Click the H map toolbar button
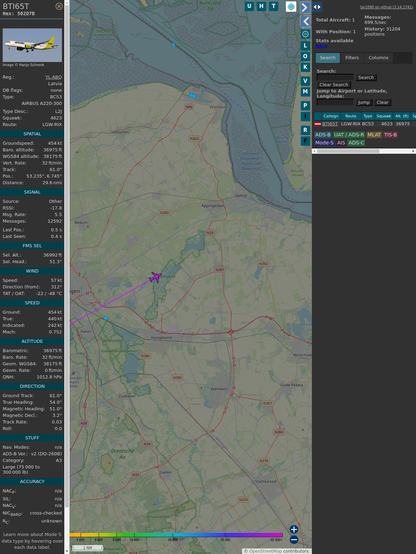This screenshot has width=416, height=554. point(262,6)
